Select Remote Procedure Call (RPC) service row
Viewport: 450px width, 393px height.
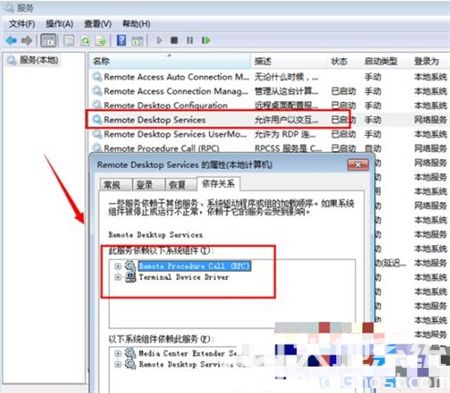(269, 148)
